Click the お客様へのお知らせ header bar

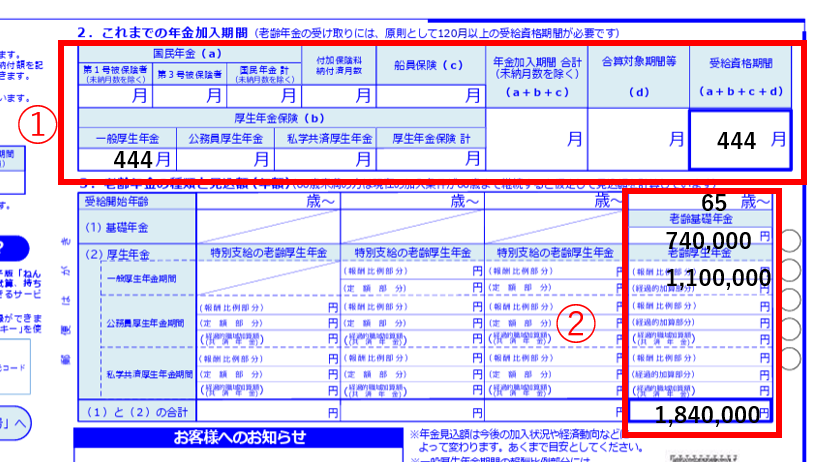click(238, 438)
